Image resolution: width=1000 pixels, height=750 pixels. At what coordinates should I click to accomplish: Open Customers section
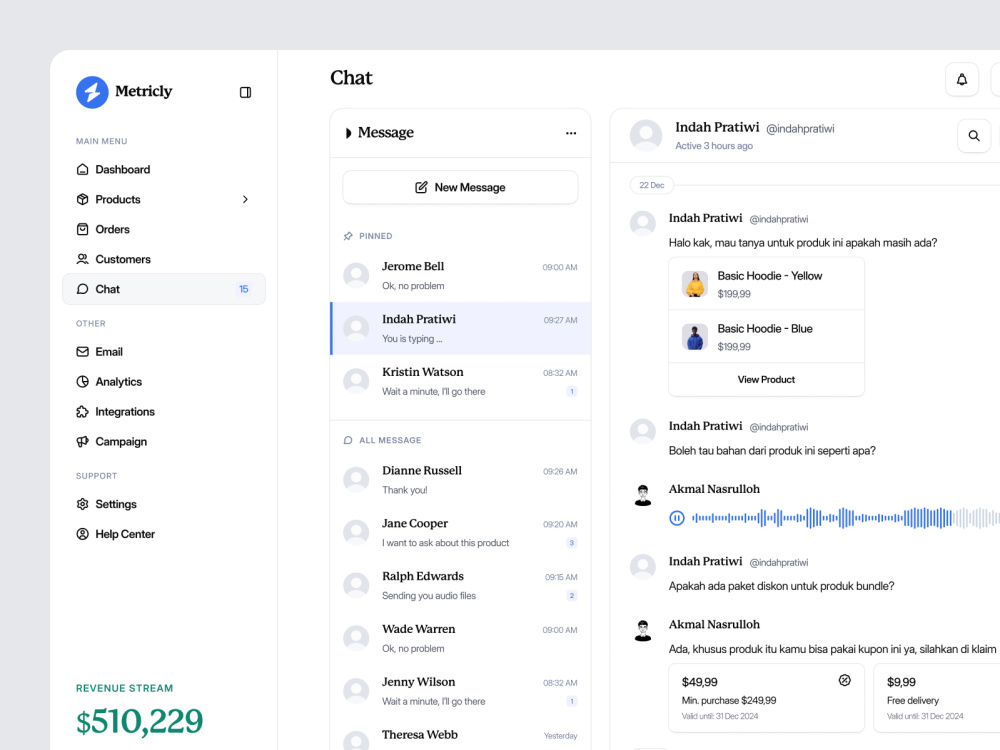coord(164,260)
